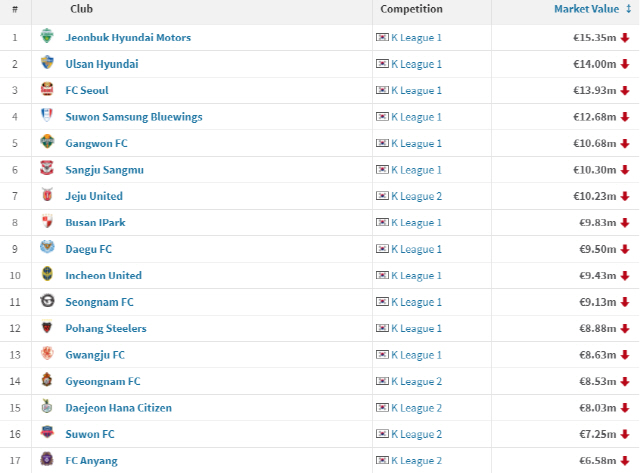Image resolution: width=640 pixels, height=473 pixels.
Task: Click the market value €10.68m
Action: point(594,143)
